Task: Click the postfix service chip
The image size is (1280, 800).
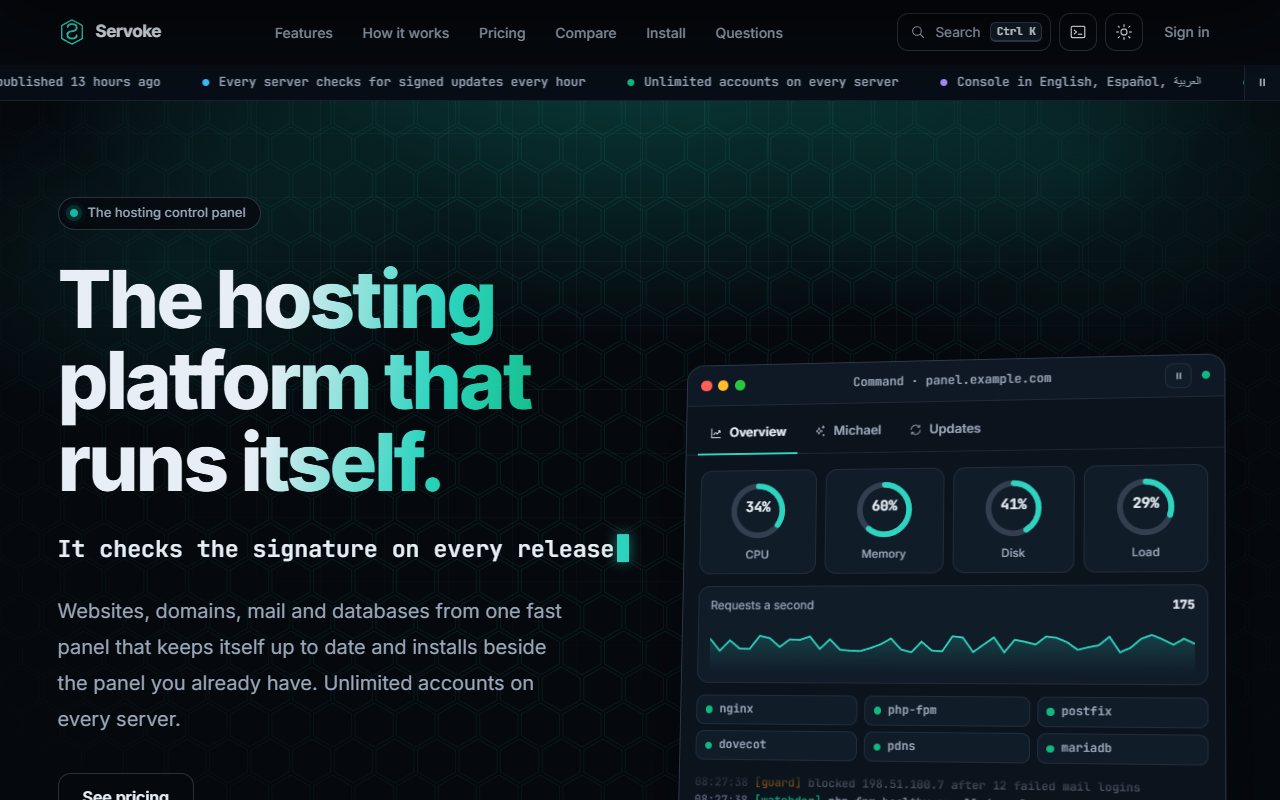Action: (x=1122, y=712)
